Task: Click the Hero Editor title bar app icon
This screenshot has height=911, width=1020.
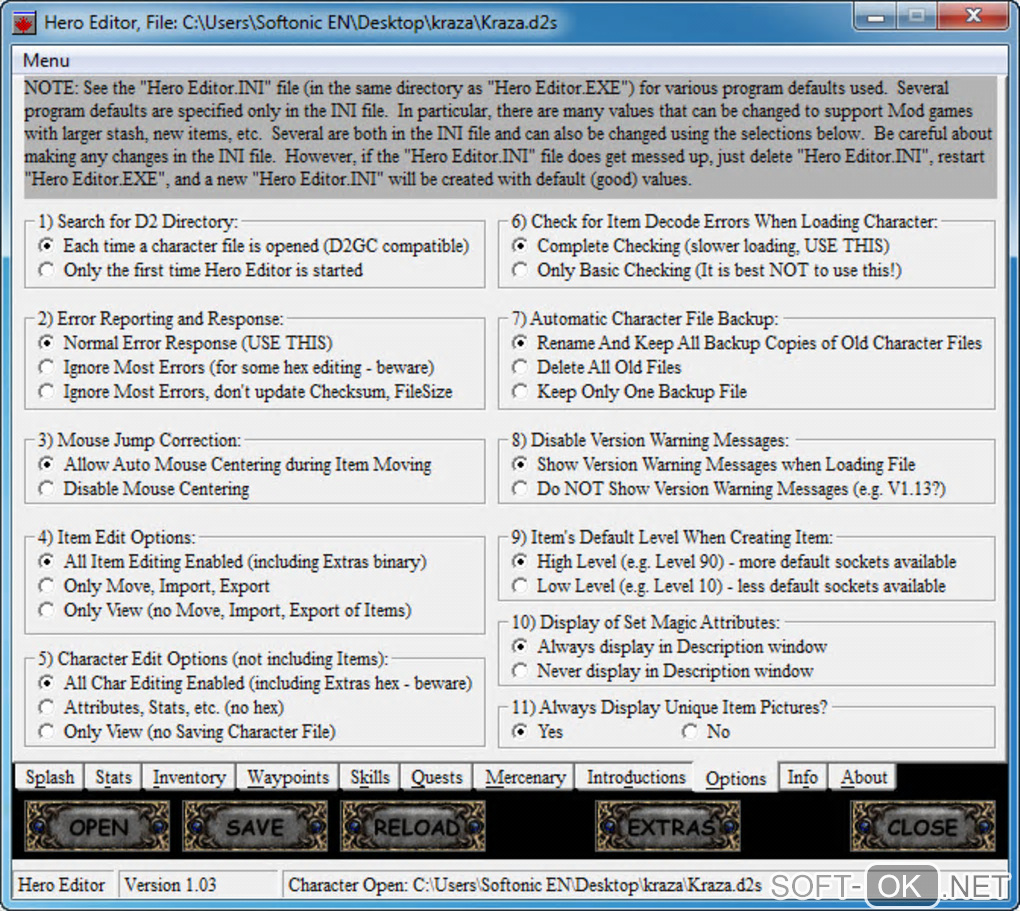Action: click(24, 23)
